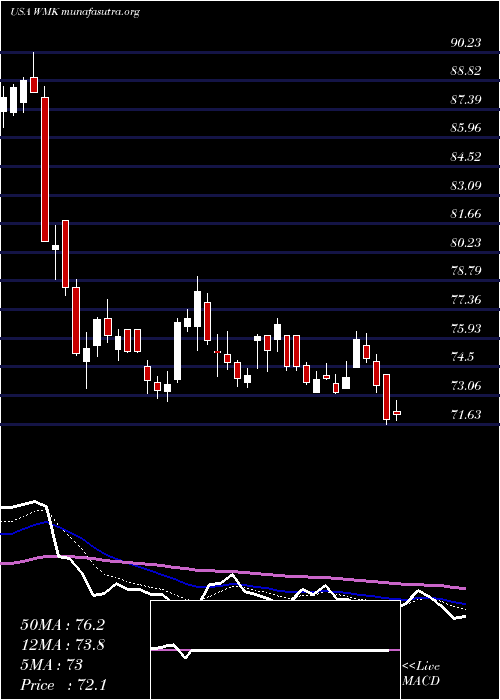Image resolution: width=500 pixels, height=700 pixels.
Task: Select the 83.09 price axis label
Action: click(x=466, y=185)
